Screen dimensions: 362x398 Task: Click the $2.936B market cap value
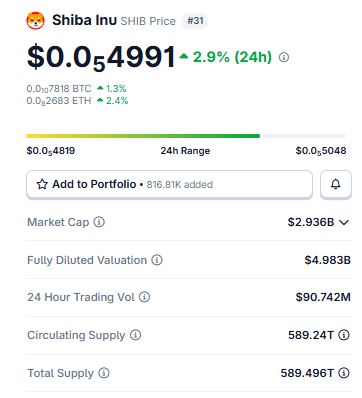click(x=311, y=222)
